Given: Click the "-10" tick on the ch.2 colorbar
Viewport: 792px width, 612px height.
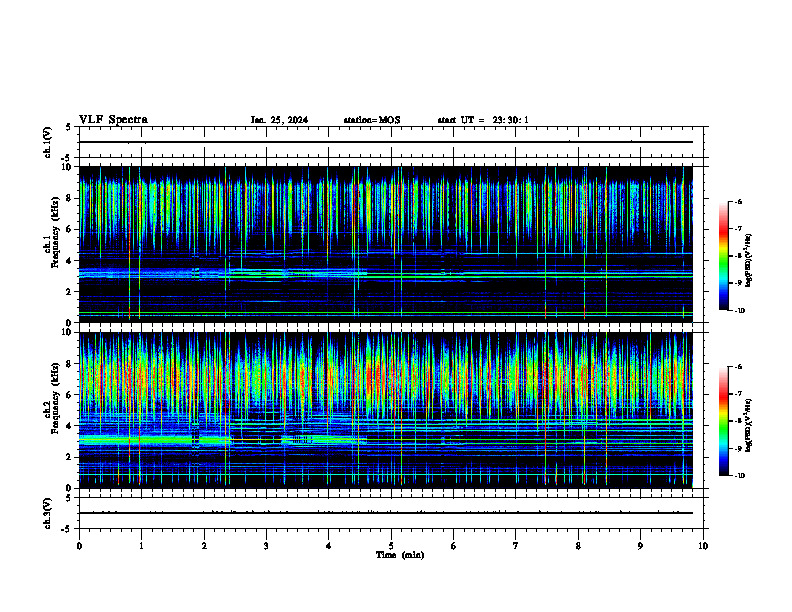Looking at the screenshot, I should [x=740, y=475].
